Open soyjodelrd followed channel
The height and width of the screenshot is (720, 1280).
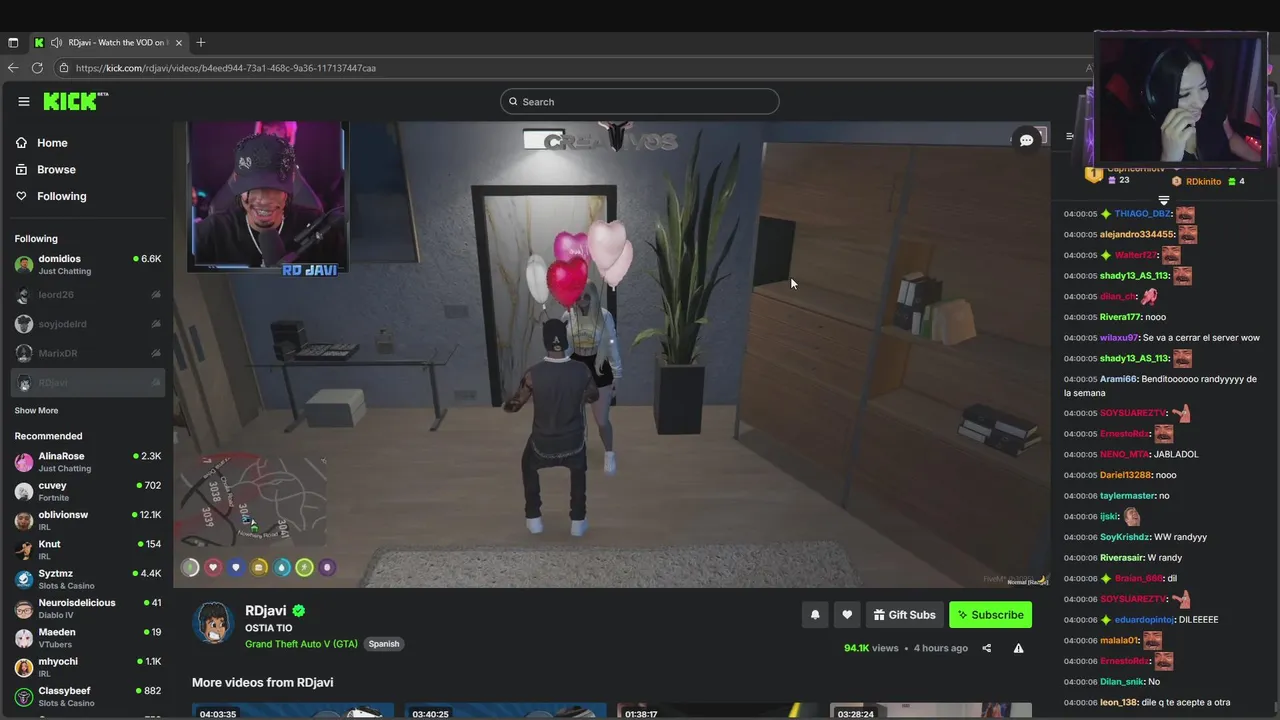pyautogui.click(x=88, y=324)
